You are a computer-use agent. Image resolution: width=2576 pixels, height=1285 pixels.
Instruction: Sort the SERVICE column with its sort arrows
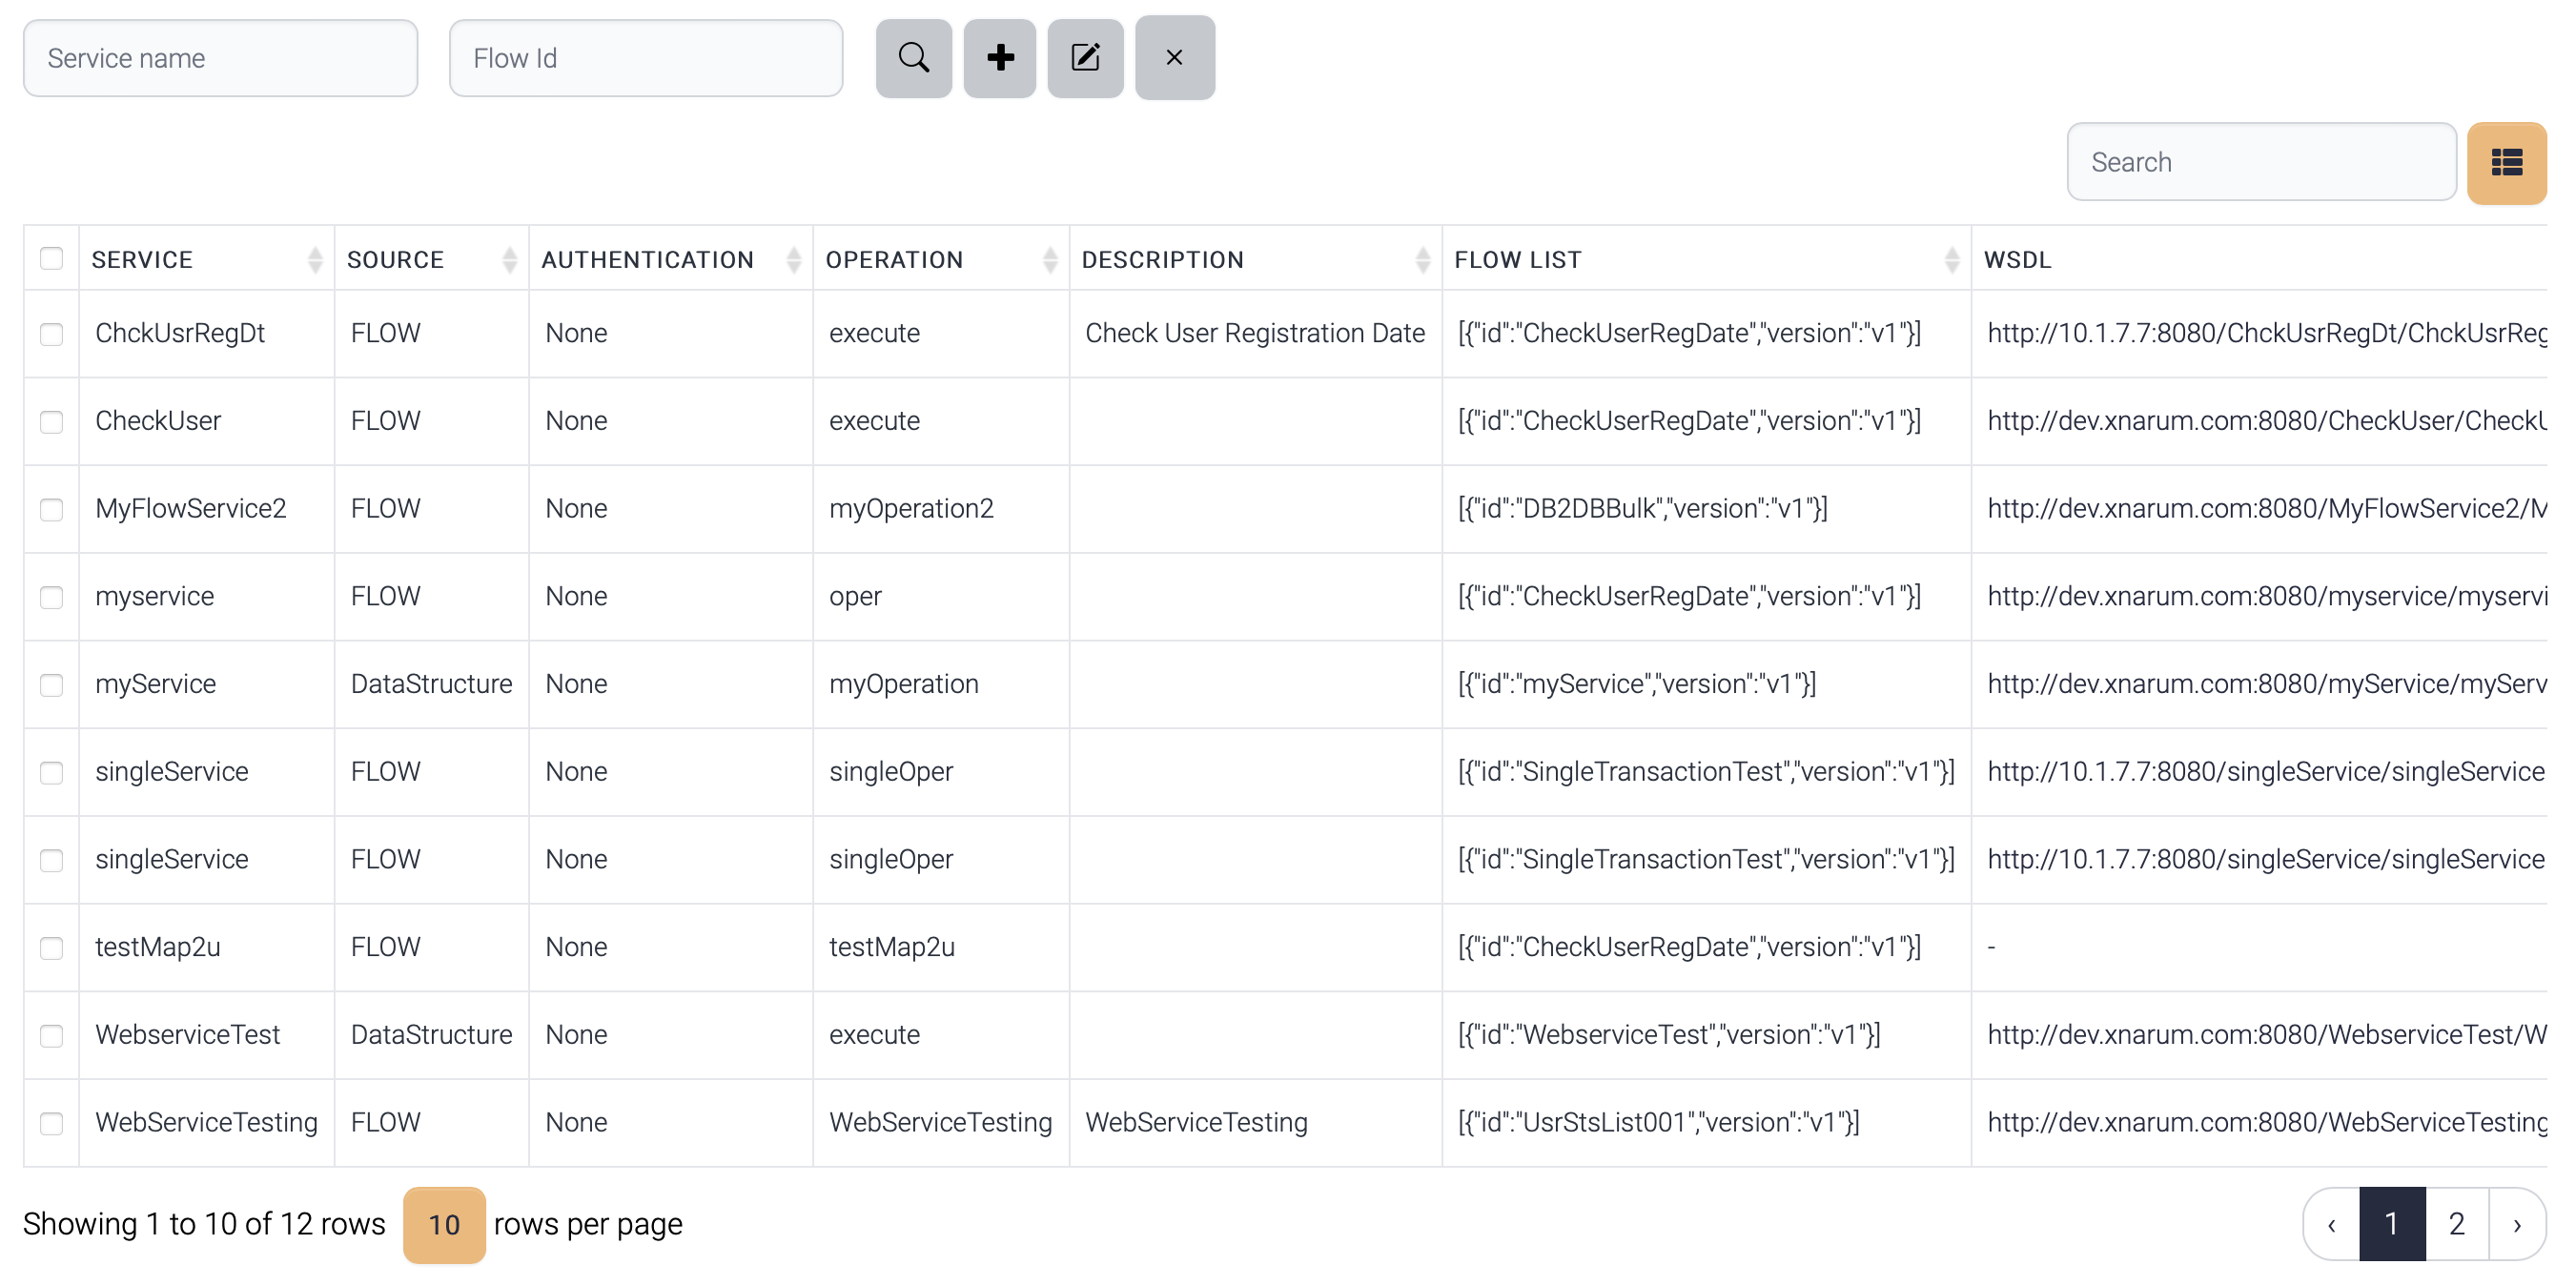(x=316, y=259)
